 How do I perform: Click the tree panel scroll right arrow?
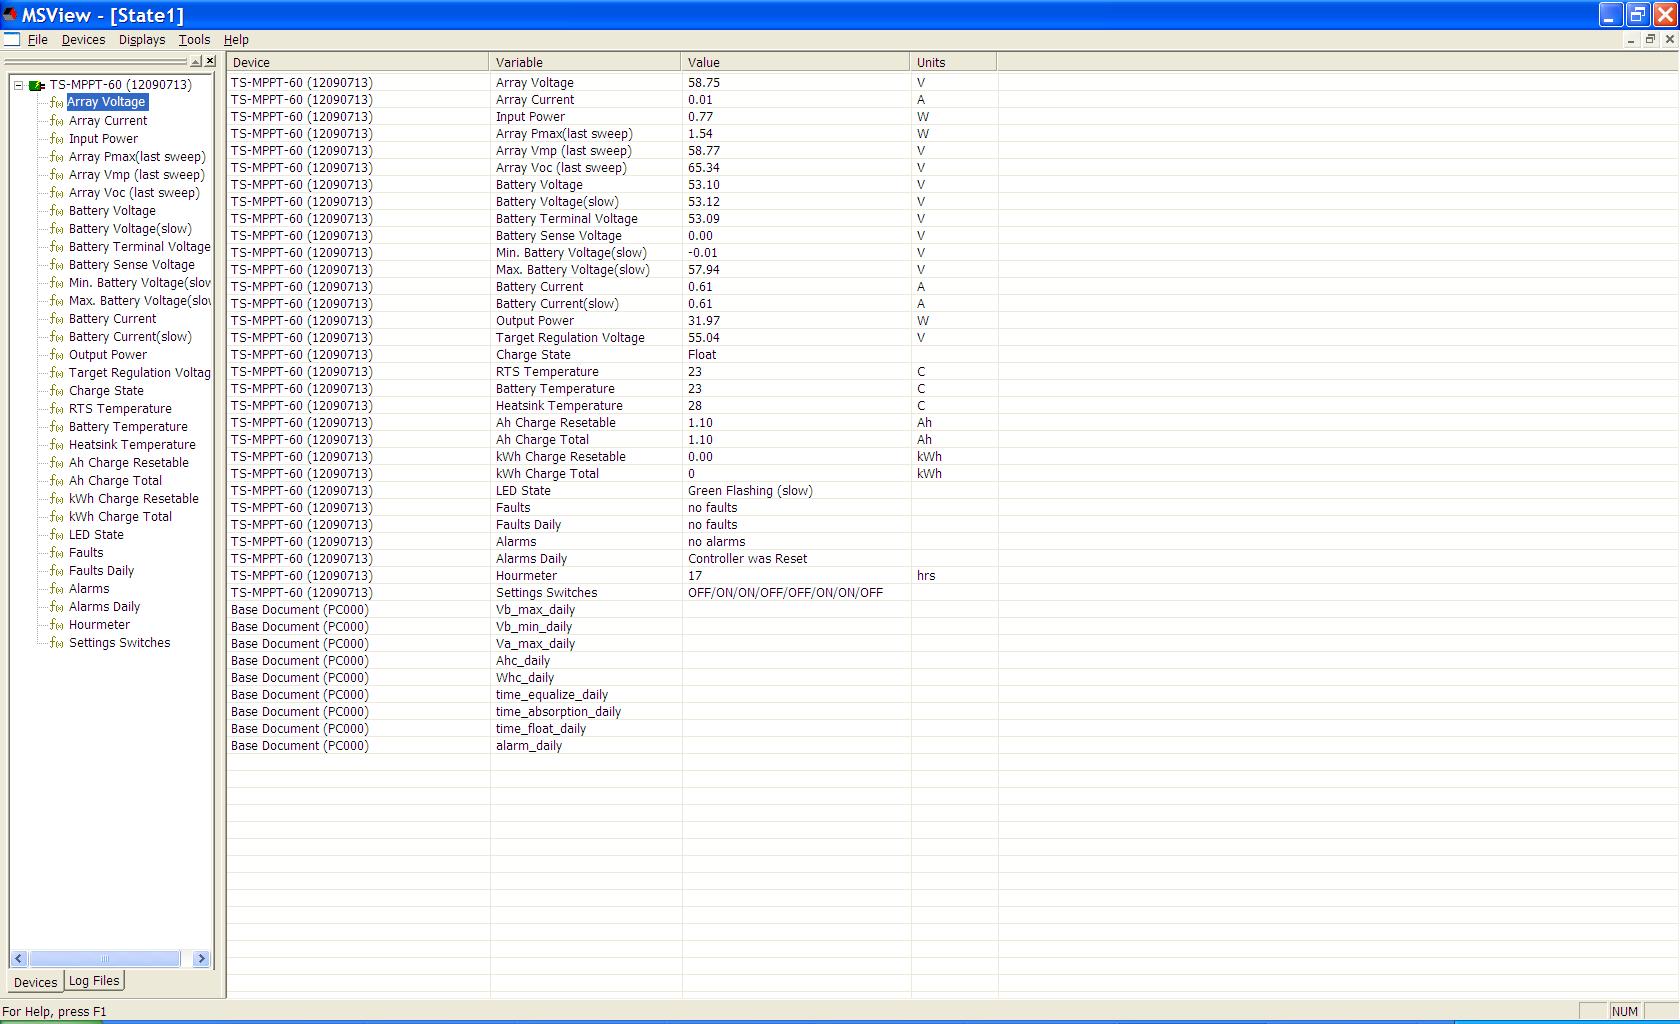point(201,959)
